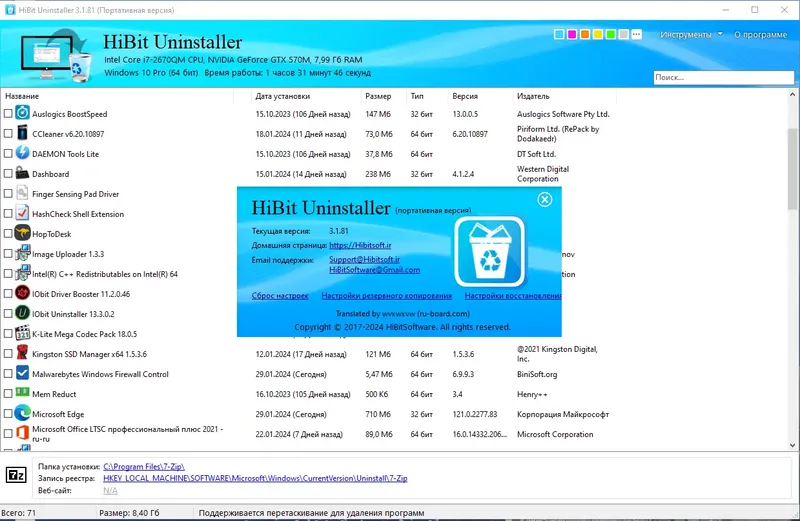Screen dimensions: 800x521
Task: Open the Инструменты dropdown menu
Action: 691,34
